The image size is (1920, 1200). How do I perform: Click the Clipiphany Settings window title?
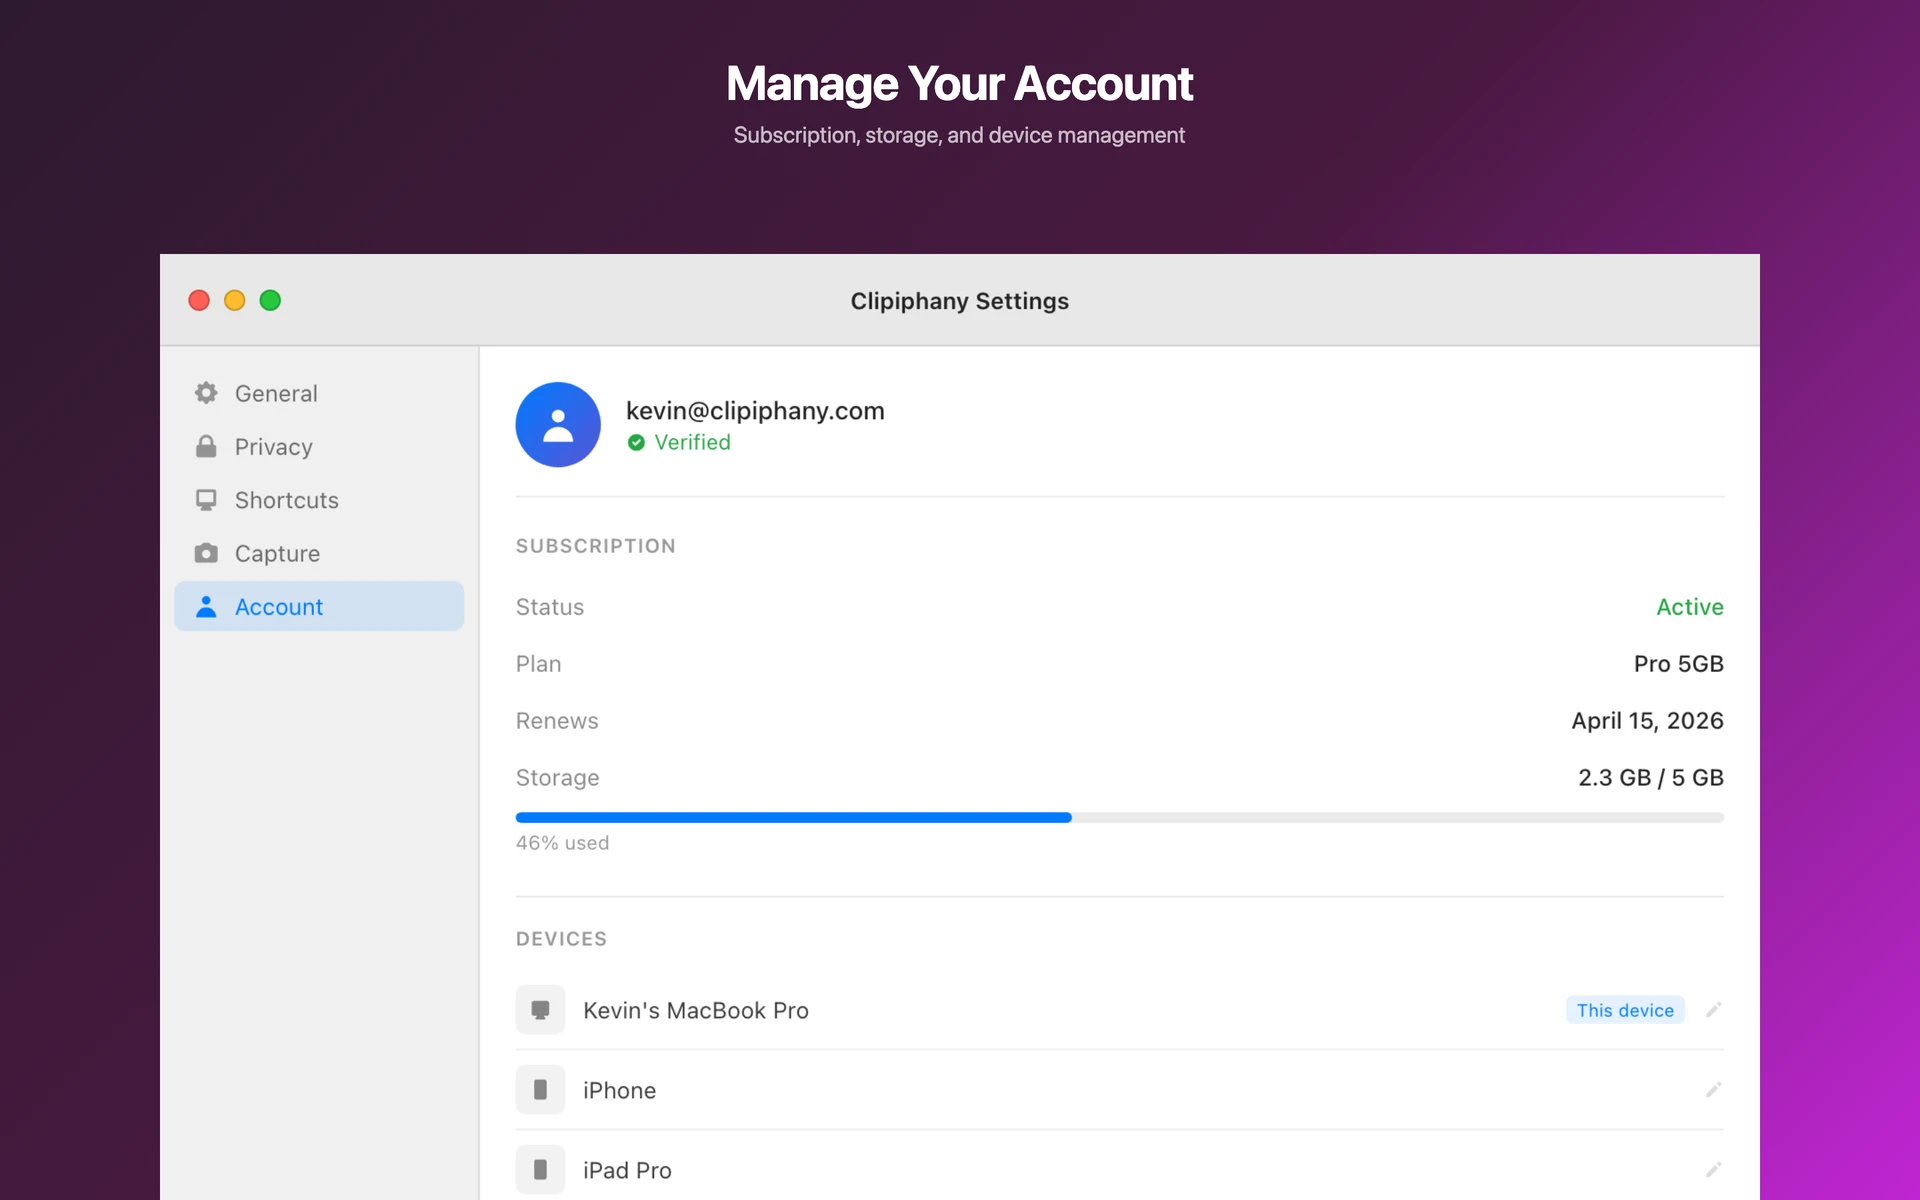959,301
